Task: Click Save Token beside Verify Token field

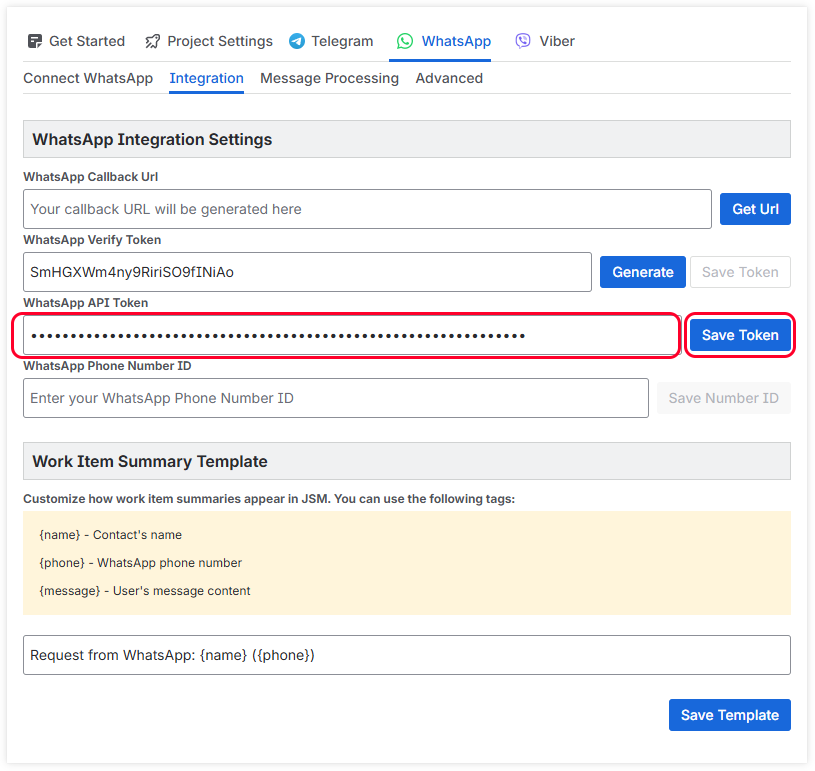Action: (740, 272)
